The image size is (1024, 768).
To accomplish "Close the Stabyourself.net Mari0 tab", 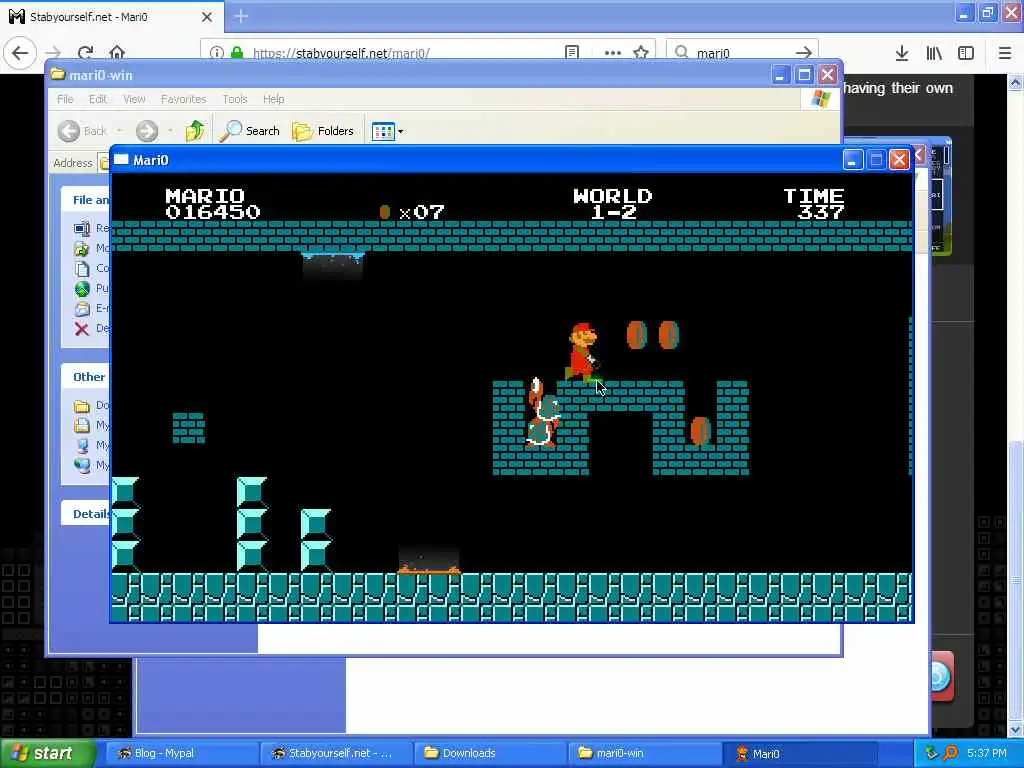I will pos(207,17).
